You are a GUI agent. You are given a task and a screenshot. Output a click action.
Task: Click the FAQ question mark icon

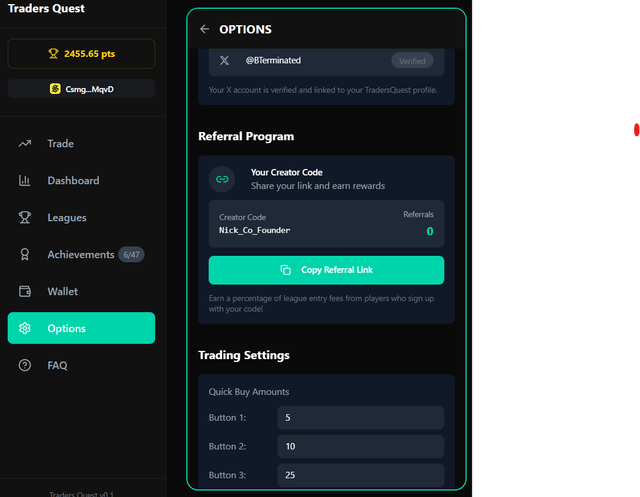click(25, 366)
